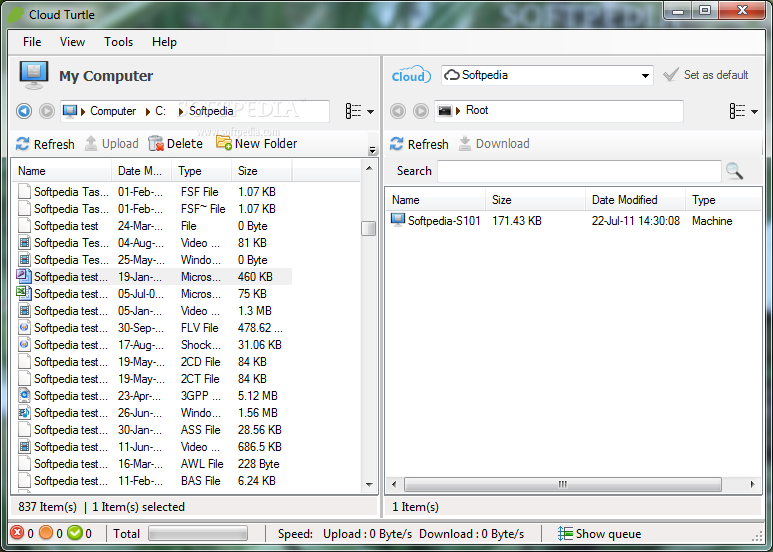Click the New Folder icon
Viewport: 773px width, 552px height.
(224, 143)
